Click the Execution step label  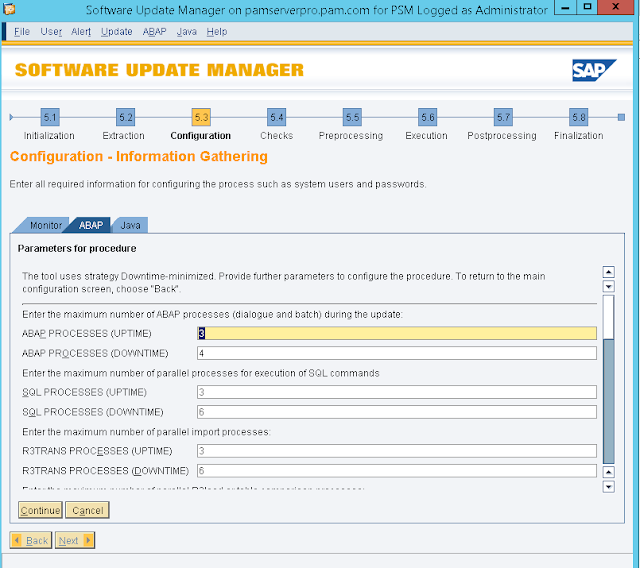coord(427,136)
